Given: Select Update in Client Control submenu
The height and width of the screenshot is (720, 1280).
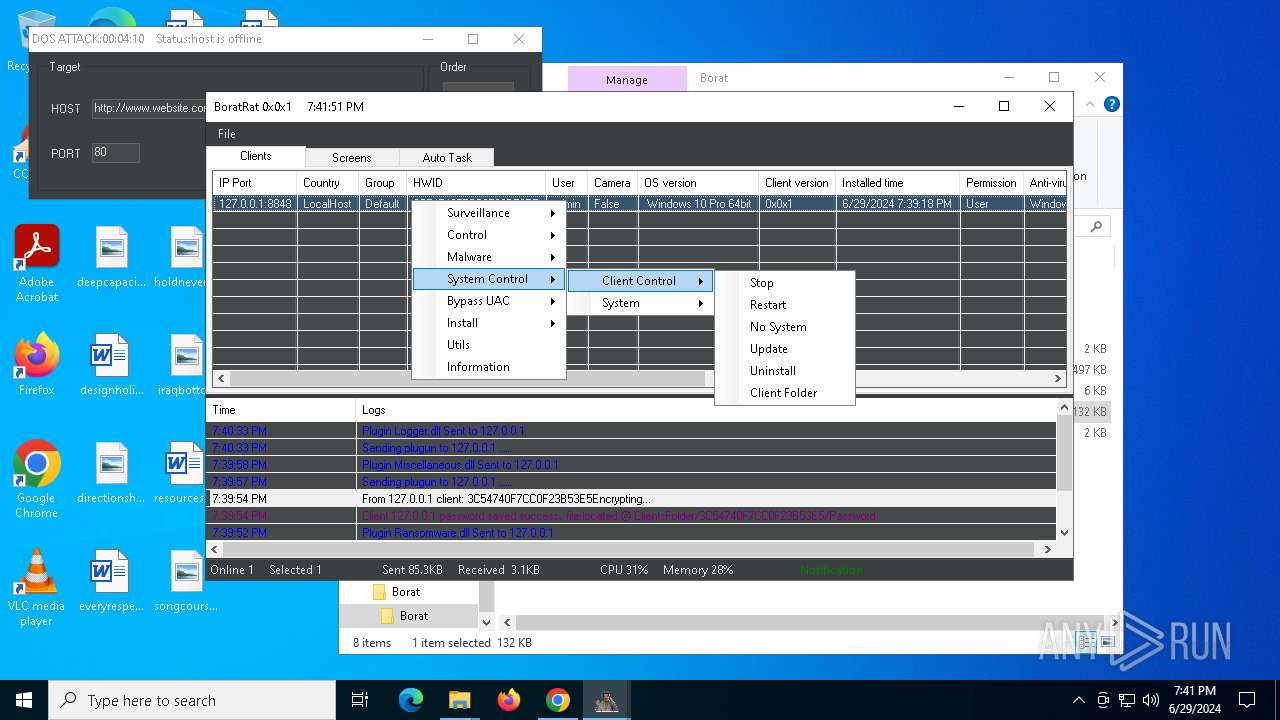Looking at the screenshot, I should [x=785, y=349].
